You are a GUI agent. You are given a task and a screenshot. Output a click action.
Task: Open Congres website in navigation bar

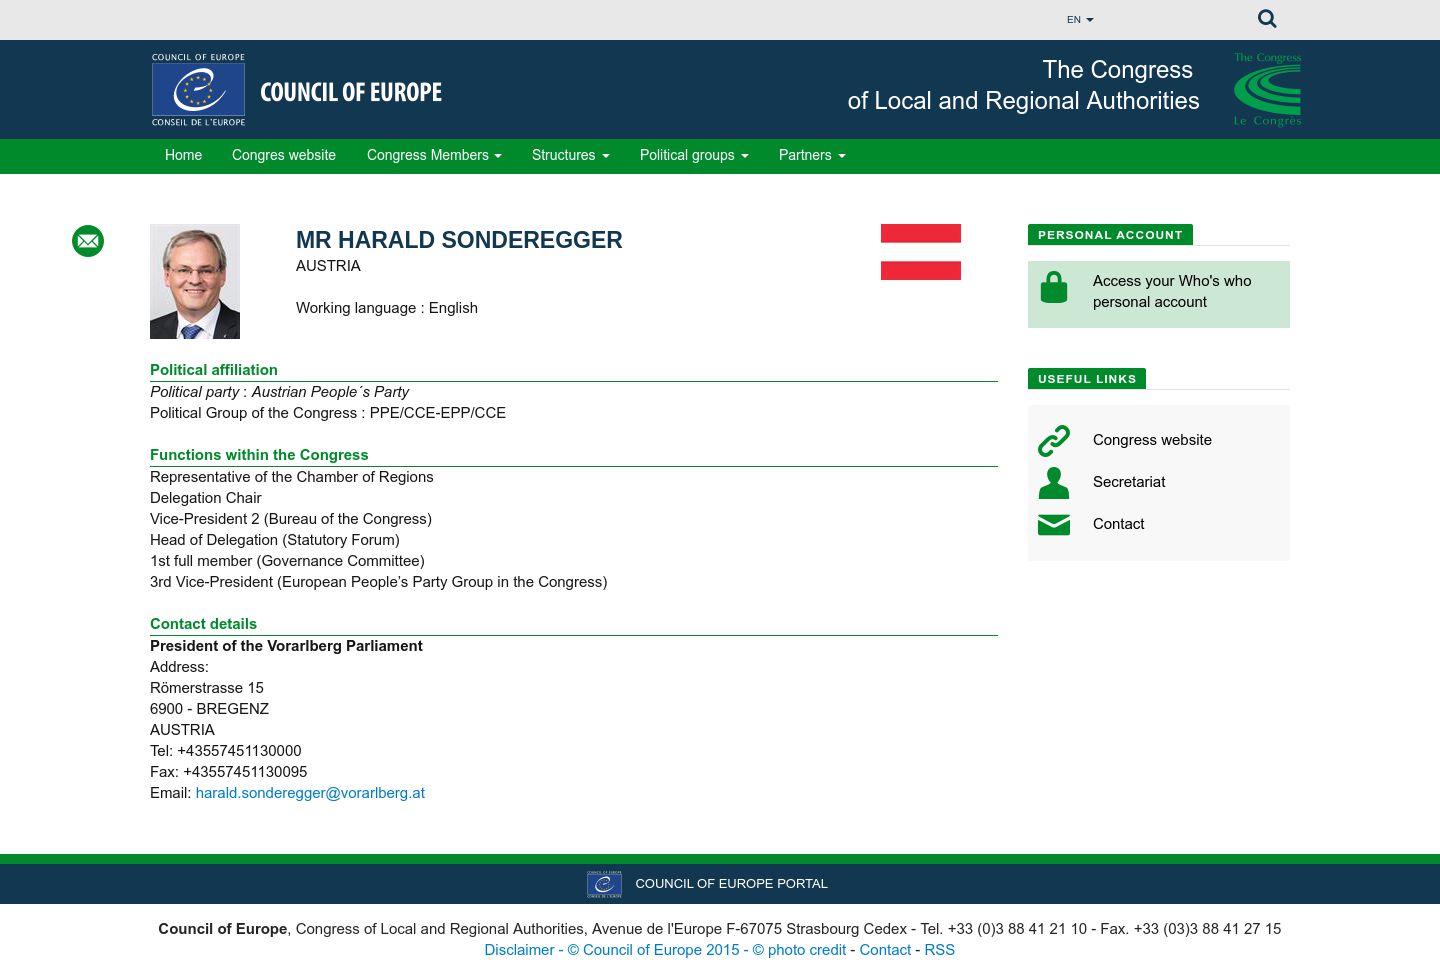pos(284,155)
